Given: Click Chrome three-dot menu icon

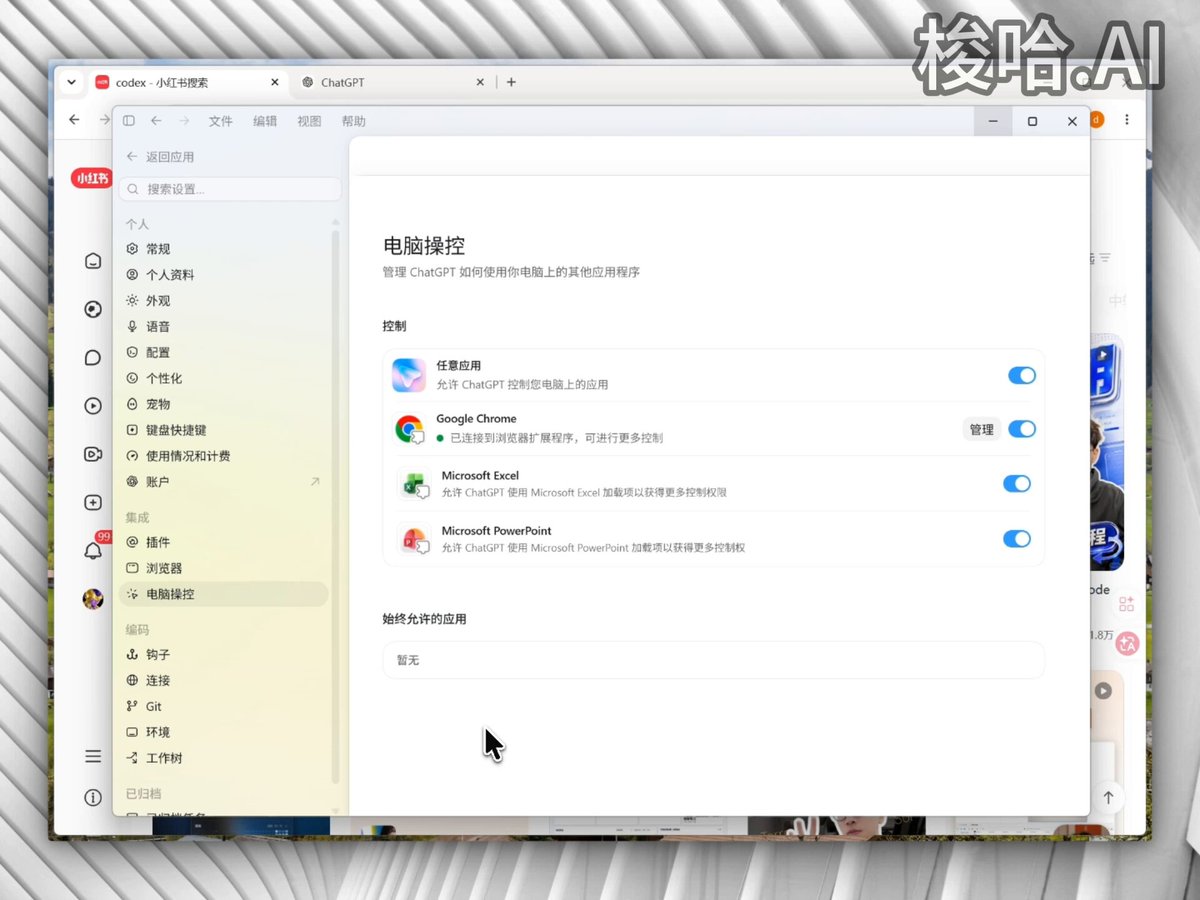Looking at the screenshot, I should pos(1128,120).
